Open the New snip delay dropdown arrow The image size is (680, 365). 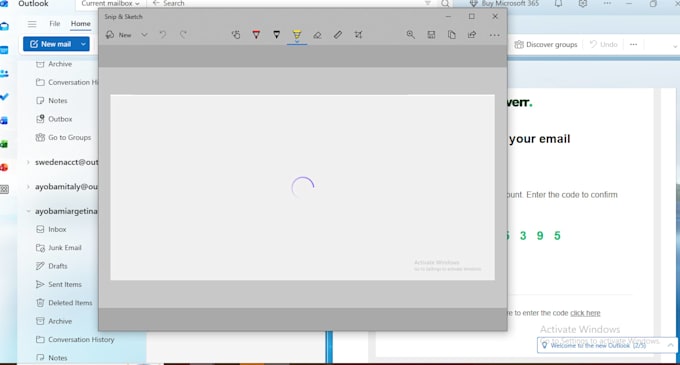point(144,35)
